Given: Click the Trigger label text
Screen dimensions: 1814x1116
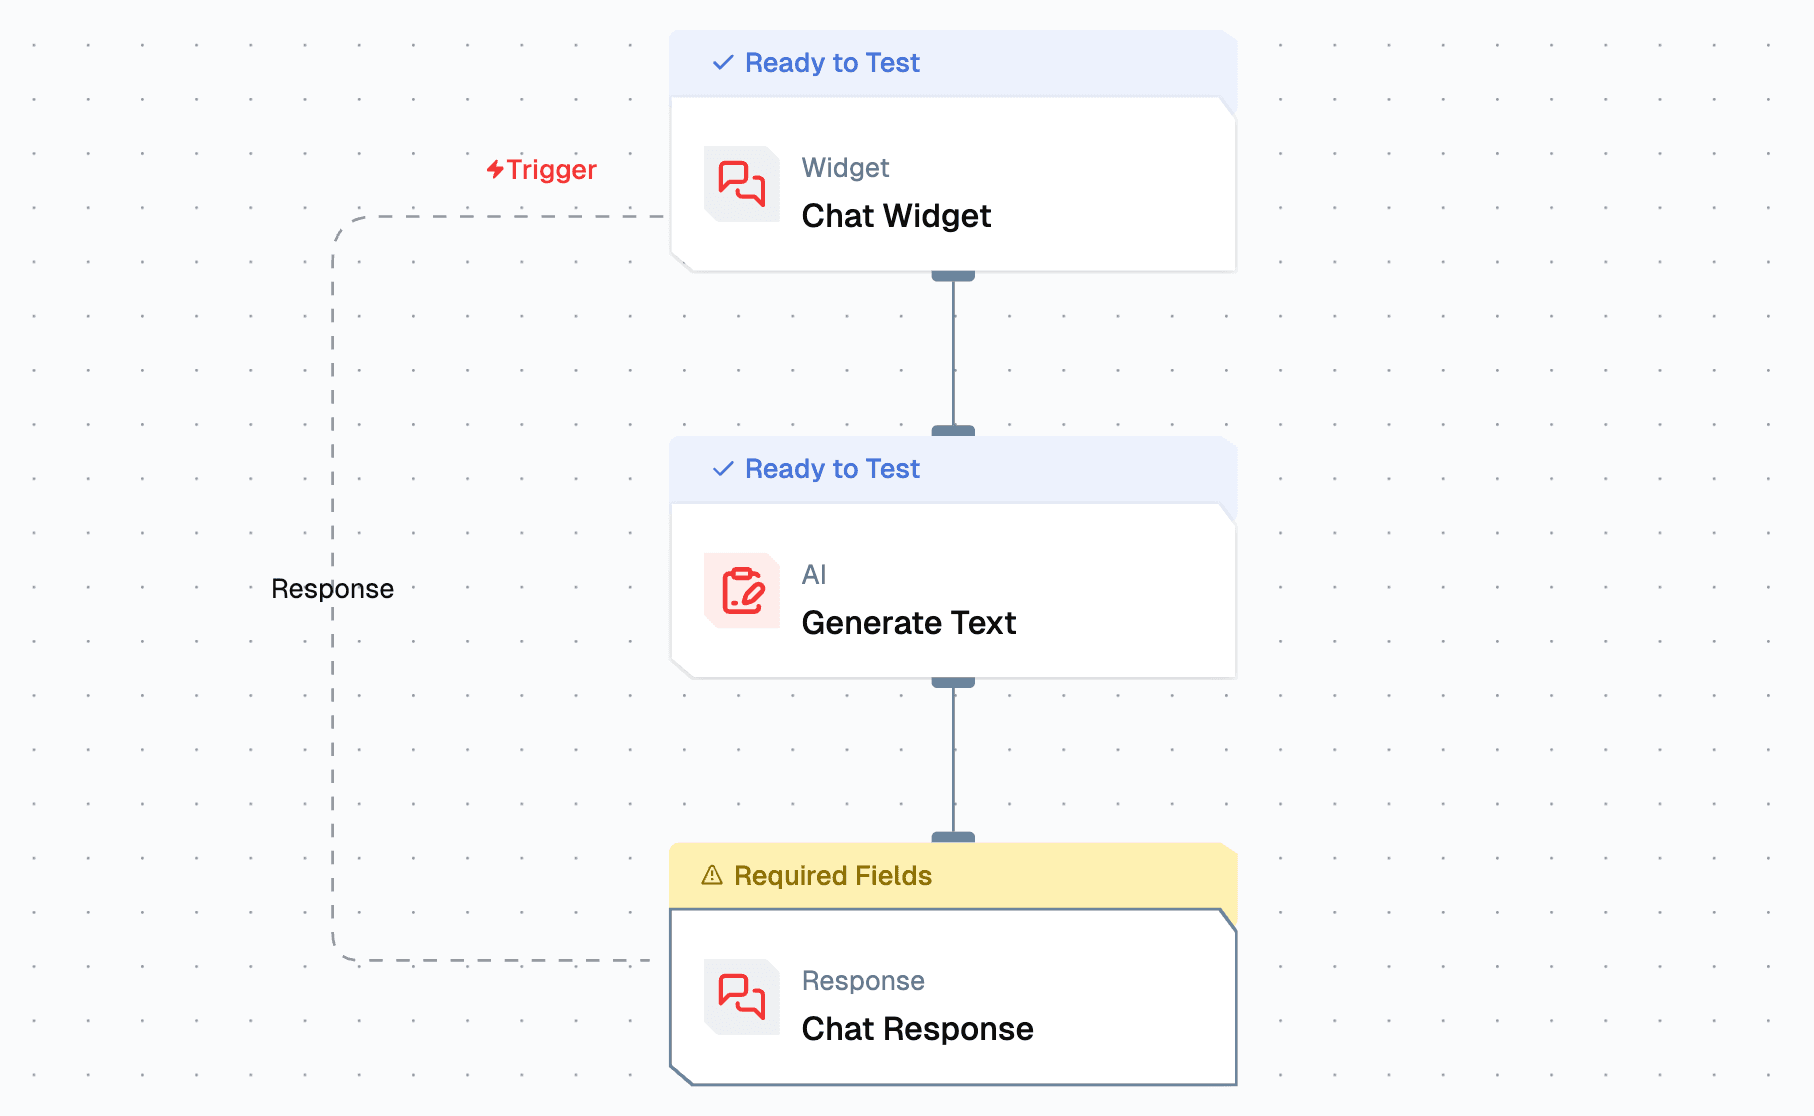Looking at the screenshot, I should [x=551, y=170].
